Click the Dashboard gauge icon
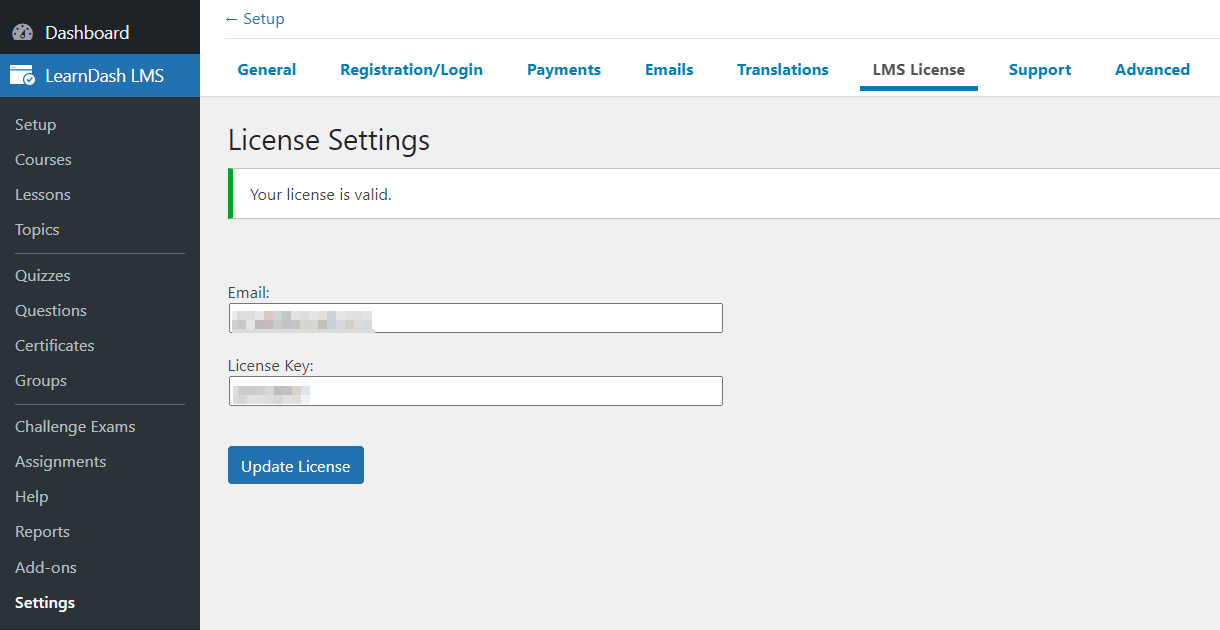 point(22,32)
